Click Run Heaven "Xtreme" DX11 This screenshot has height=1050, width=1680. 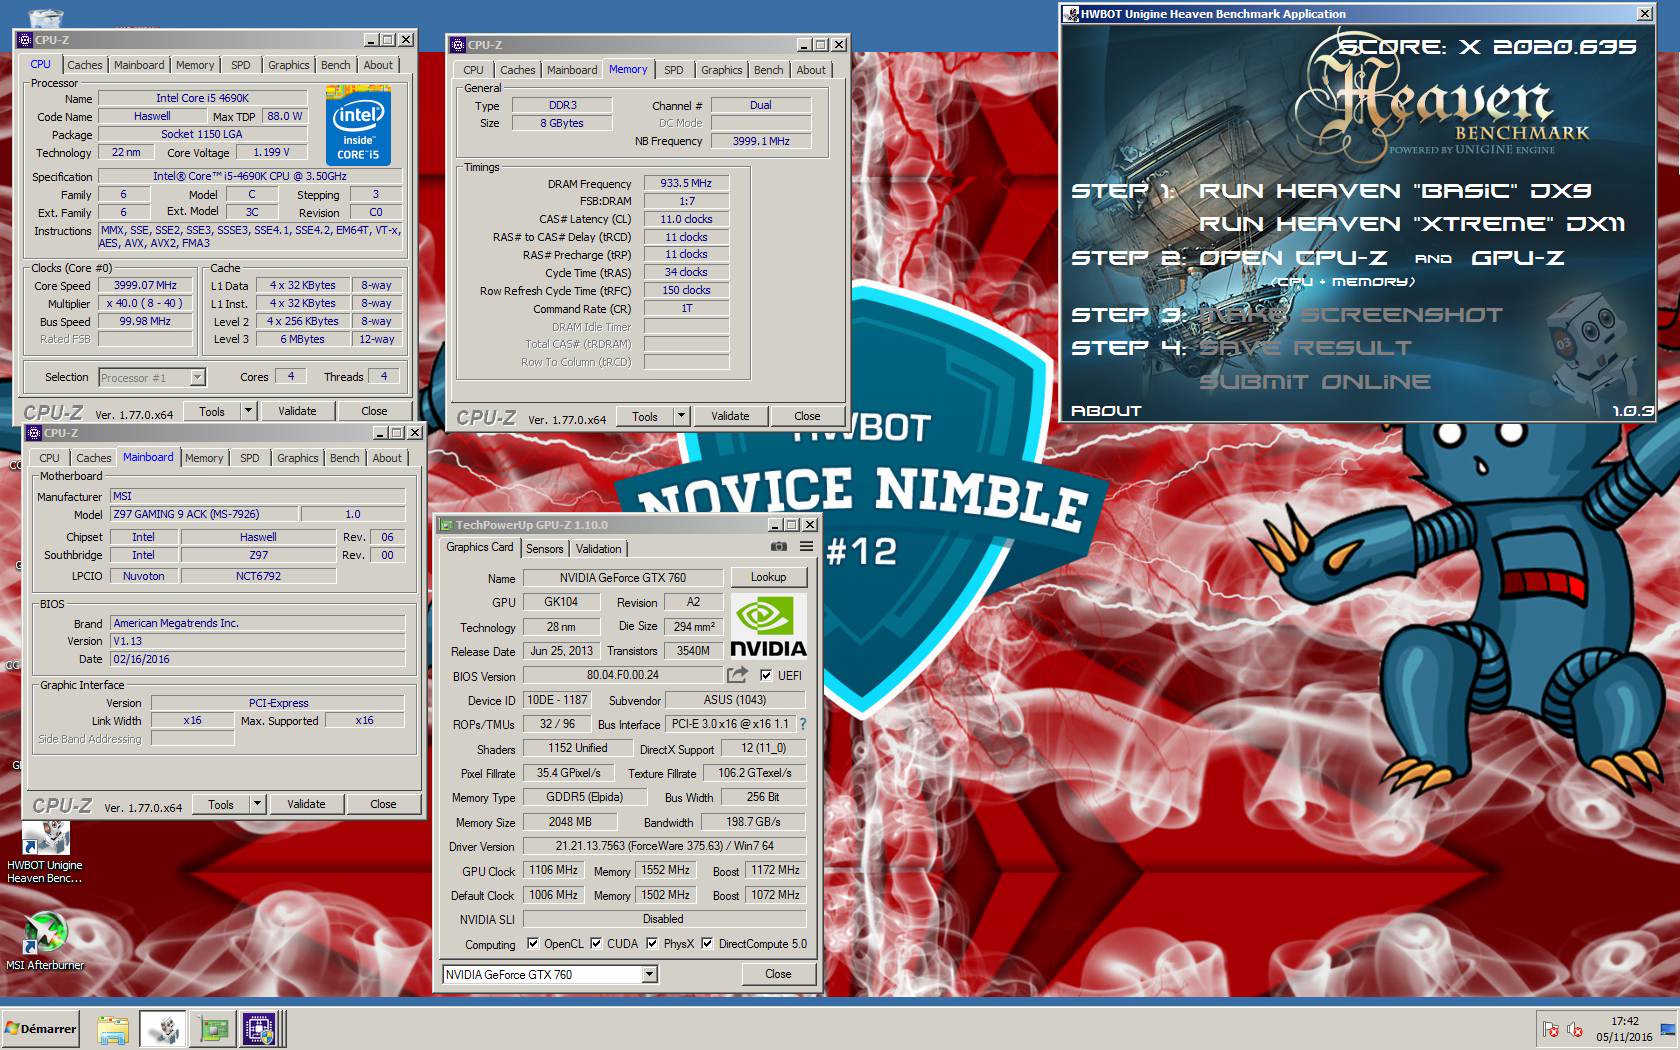[1412, 224]
